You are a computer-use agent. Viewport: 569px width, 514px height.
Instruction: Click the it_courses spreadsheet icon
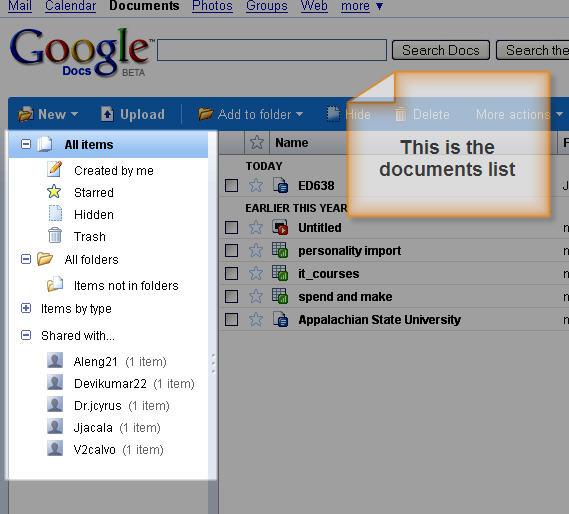pyautogui.click(x=280, y=273)
